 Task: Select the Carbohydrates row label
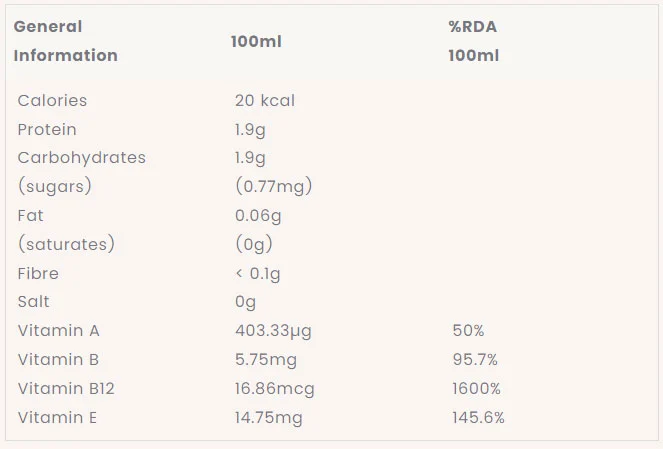click(82, 157)
